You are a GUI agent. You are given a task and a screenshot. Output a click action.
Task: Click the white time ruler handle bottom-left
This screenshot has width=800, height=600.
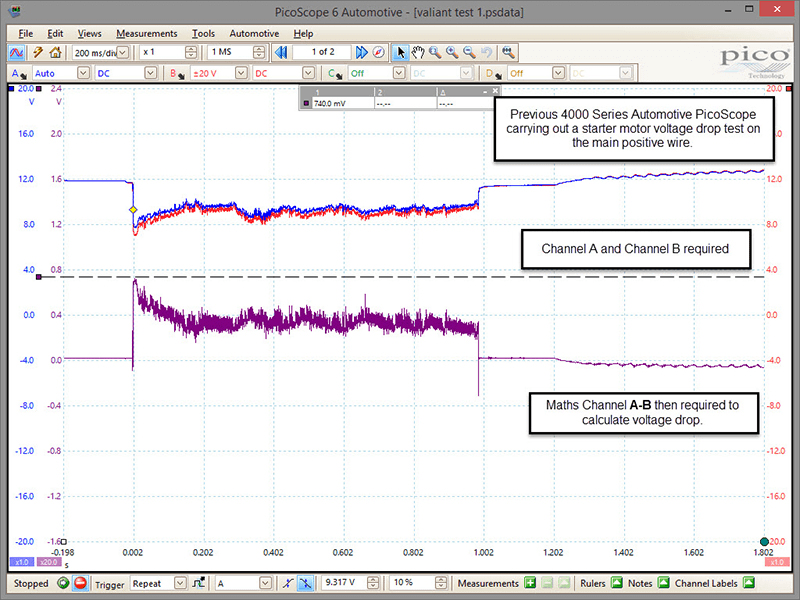(64, 542)
